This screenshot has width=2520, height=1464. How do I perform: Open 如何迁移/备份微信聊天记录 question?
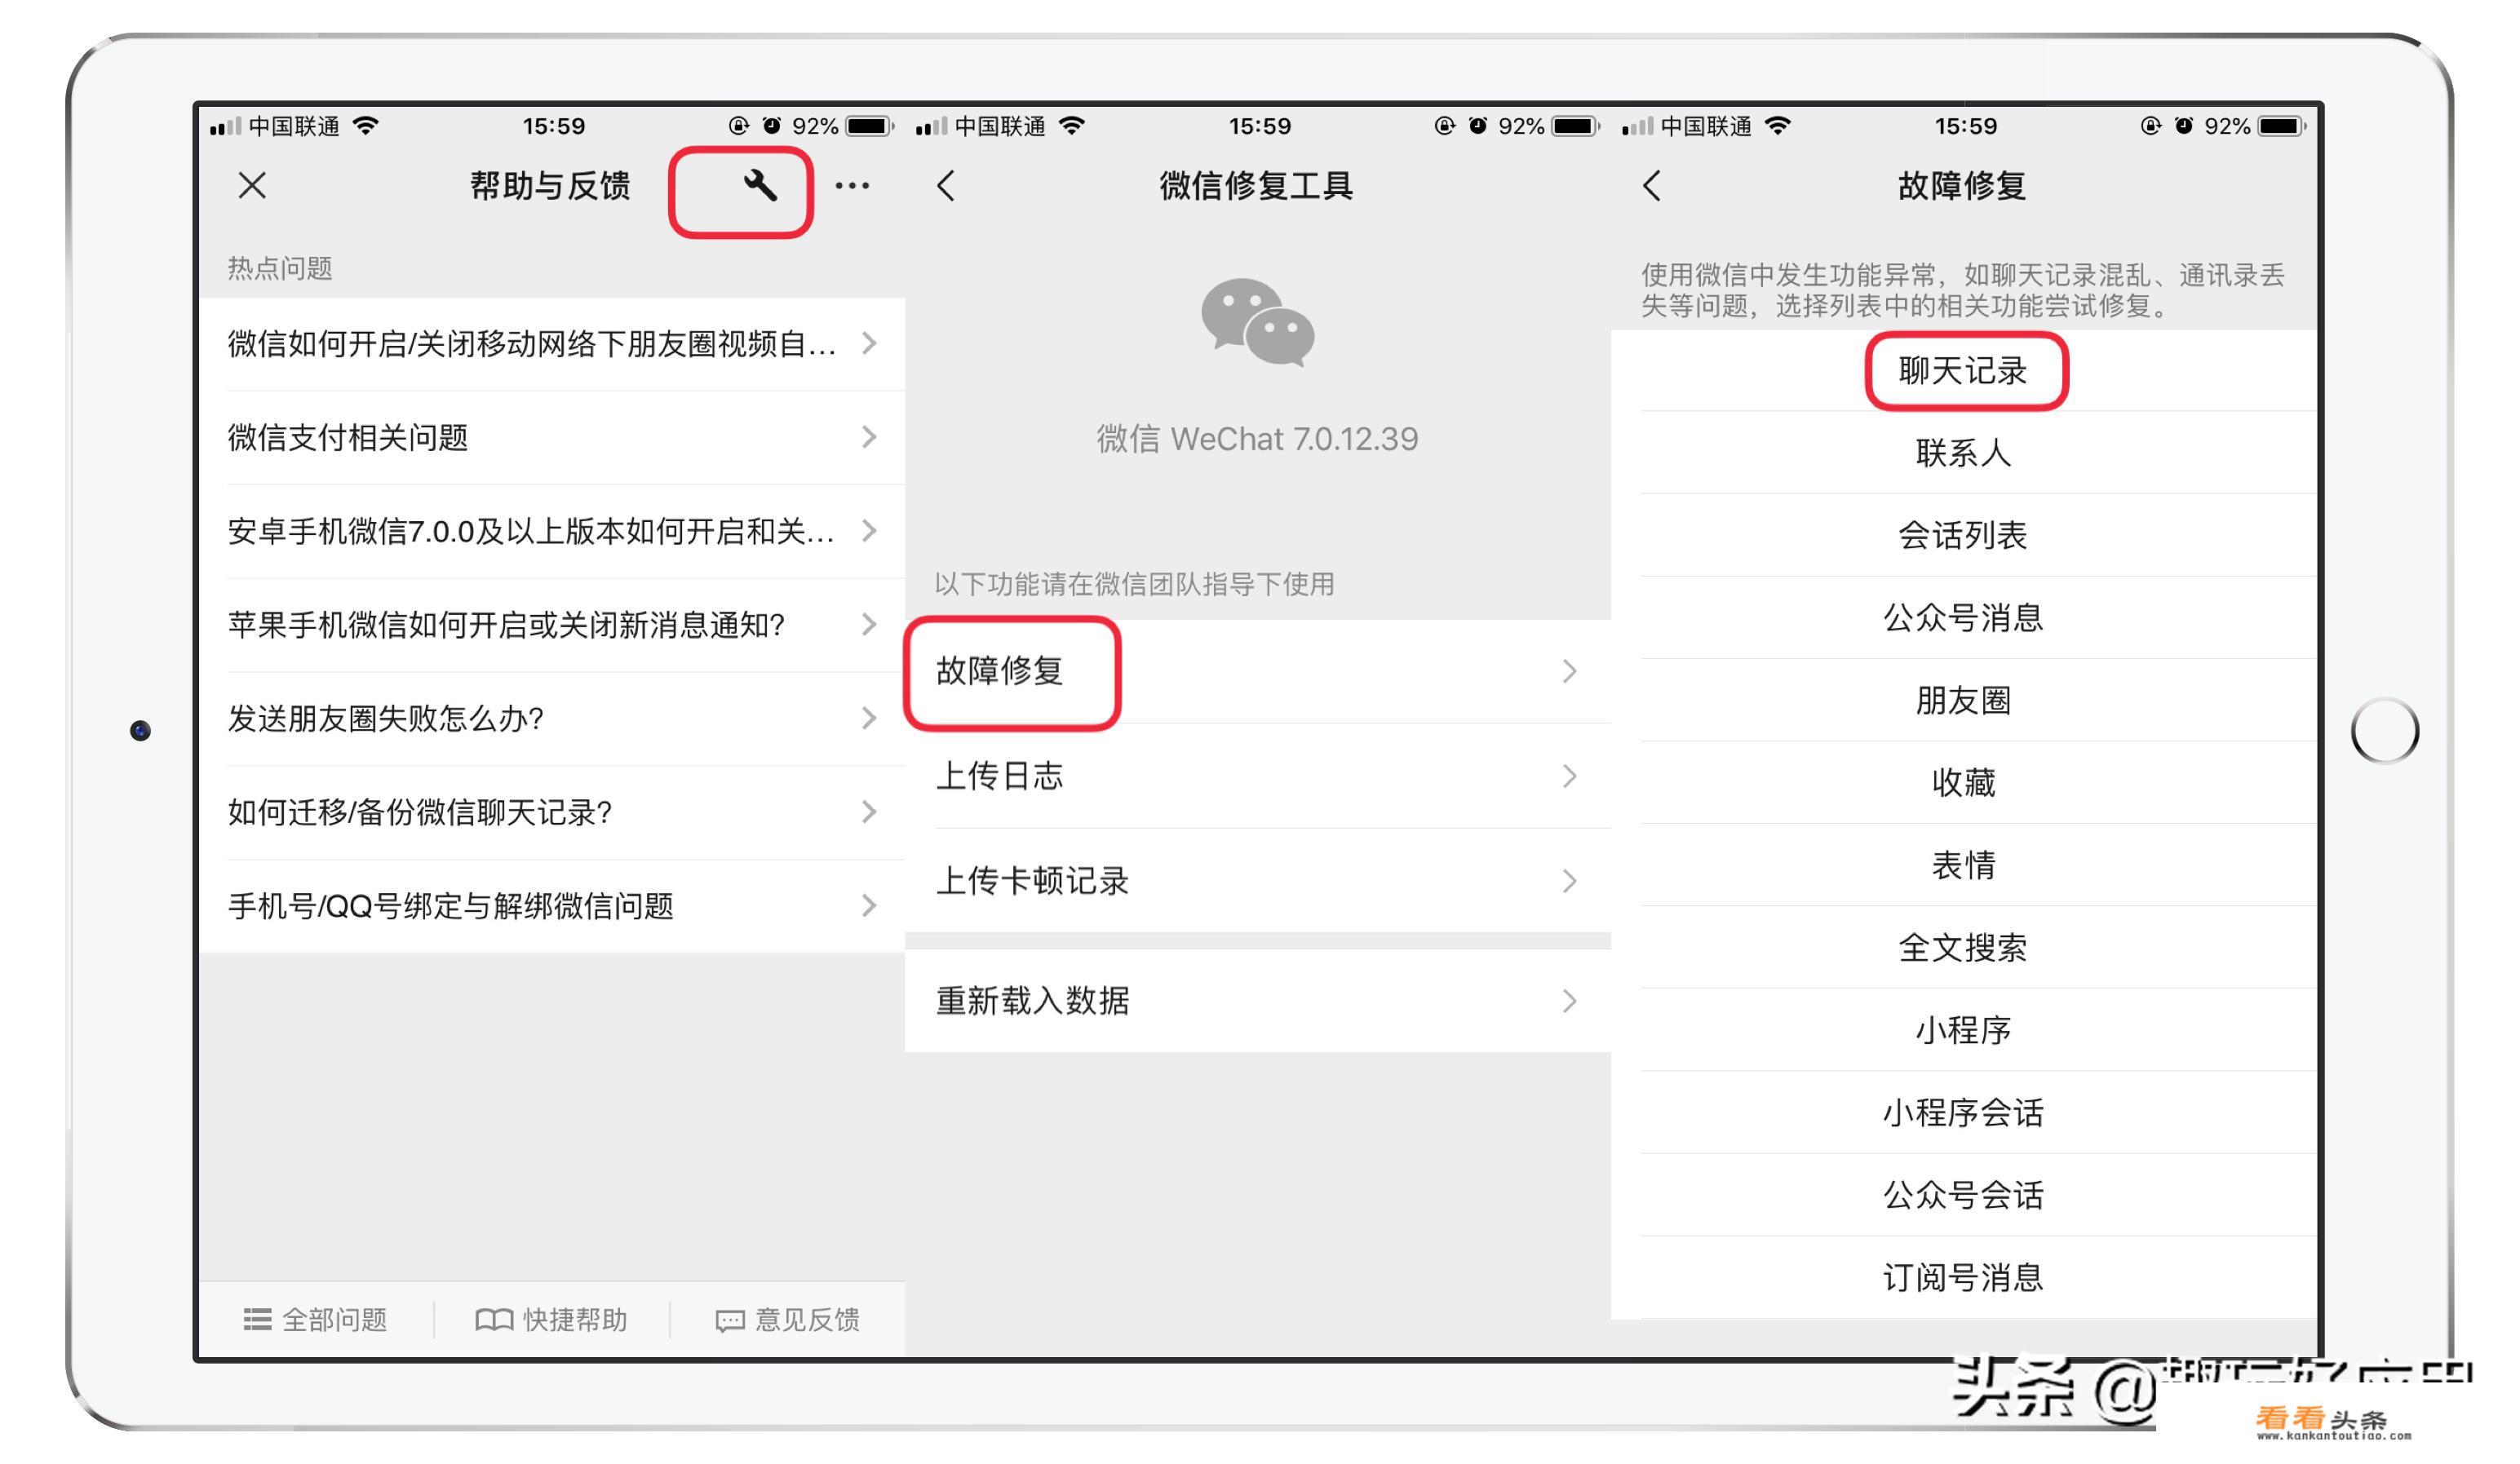click(552, 812)
